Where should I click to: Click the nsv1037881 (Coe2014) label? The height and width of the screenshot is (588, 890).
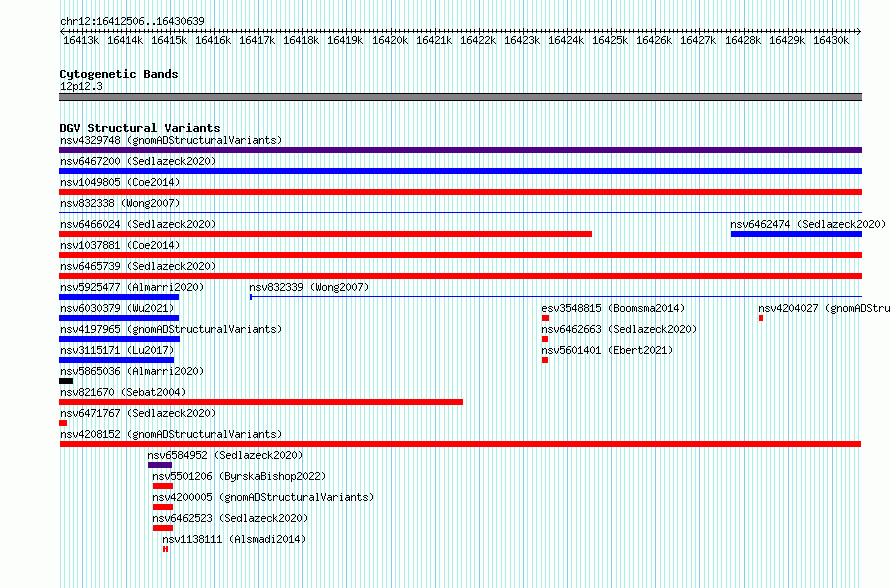click(x=120, y=245)
